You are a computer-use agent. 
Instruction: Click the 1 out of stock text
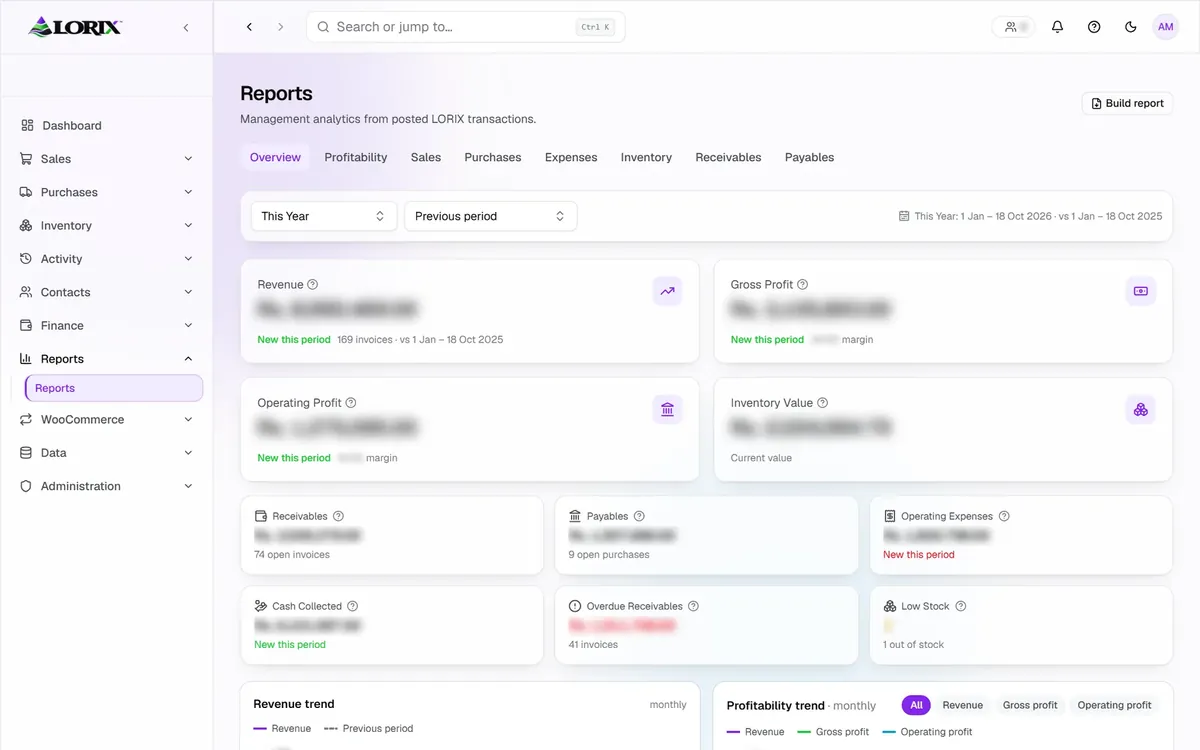pos(913,644)
